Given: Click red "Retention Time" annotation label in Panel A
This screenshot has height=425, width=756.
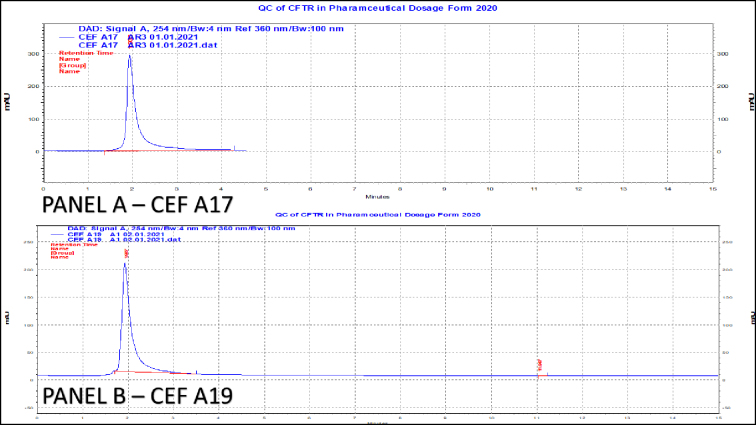Looking at the screenshot, I should click(86, 53).
